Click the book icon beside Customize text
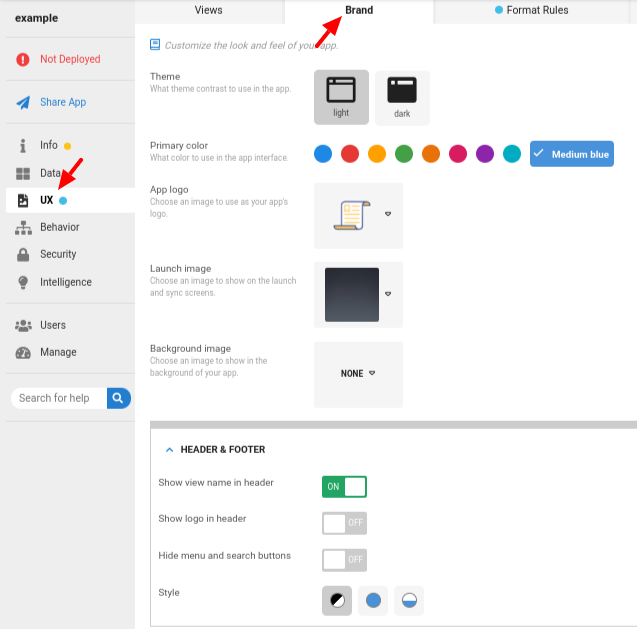 pos(155,45)
